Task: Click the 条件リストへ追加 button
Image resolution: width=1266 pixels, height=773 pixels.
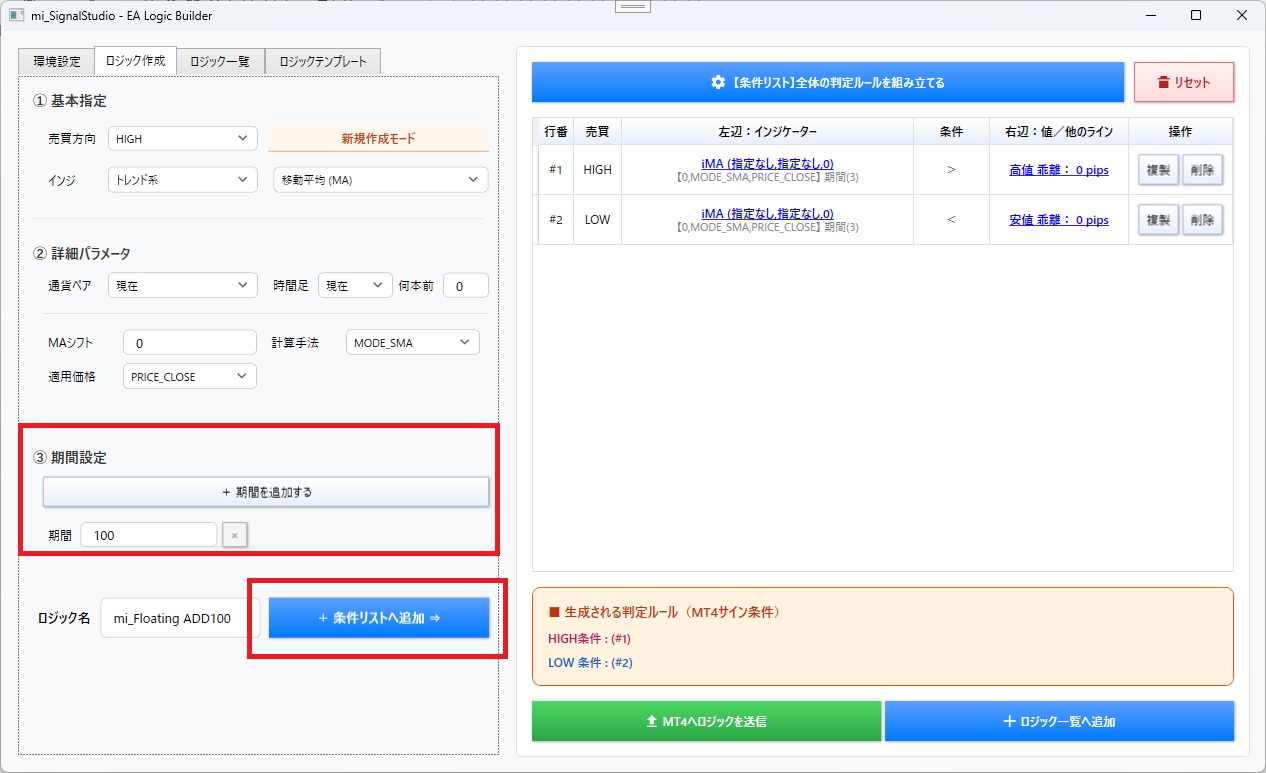Action: (379, 618)
